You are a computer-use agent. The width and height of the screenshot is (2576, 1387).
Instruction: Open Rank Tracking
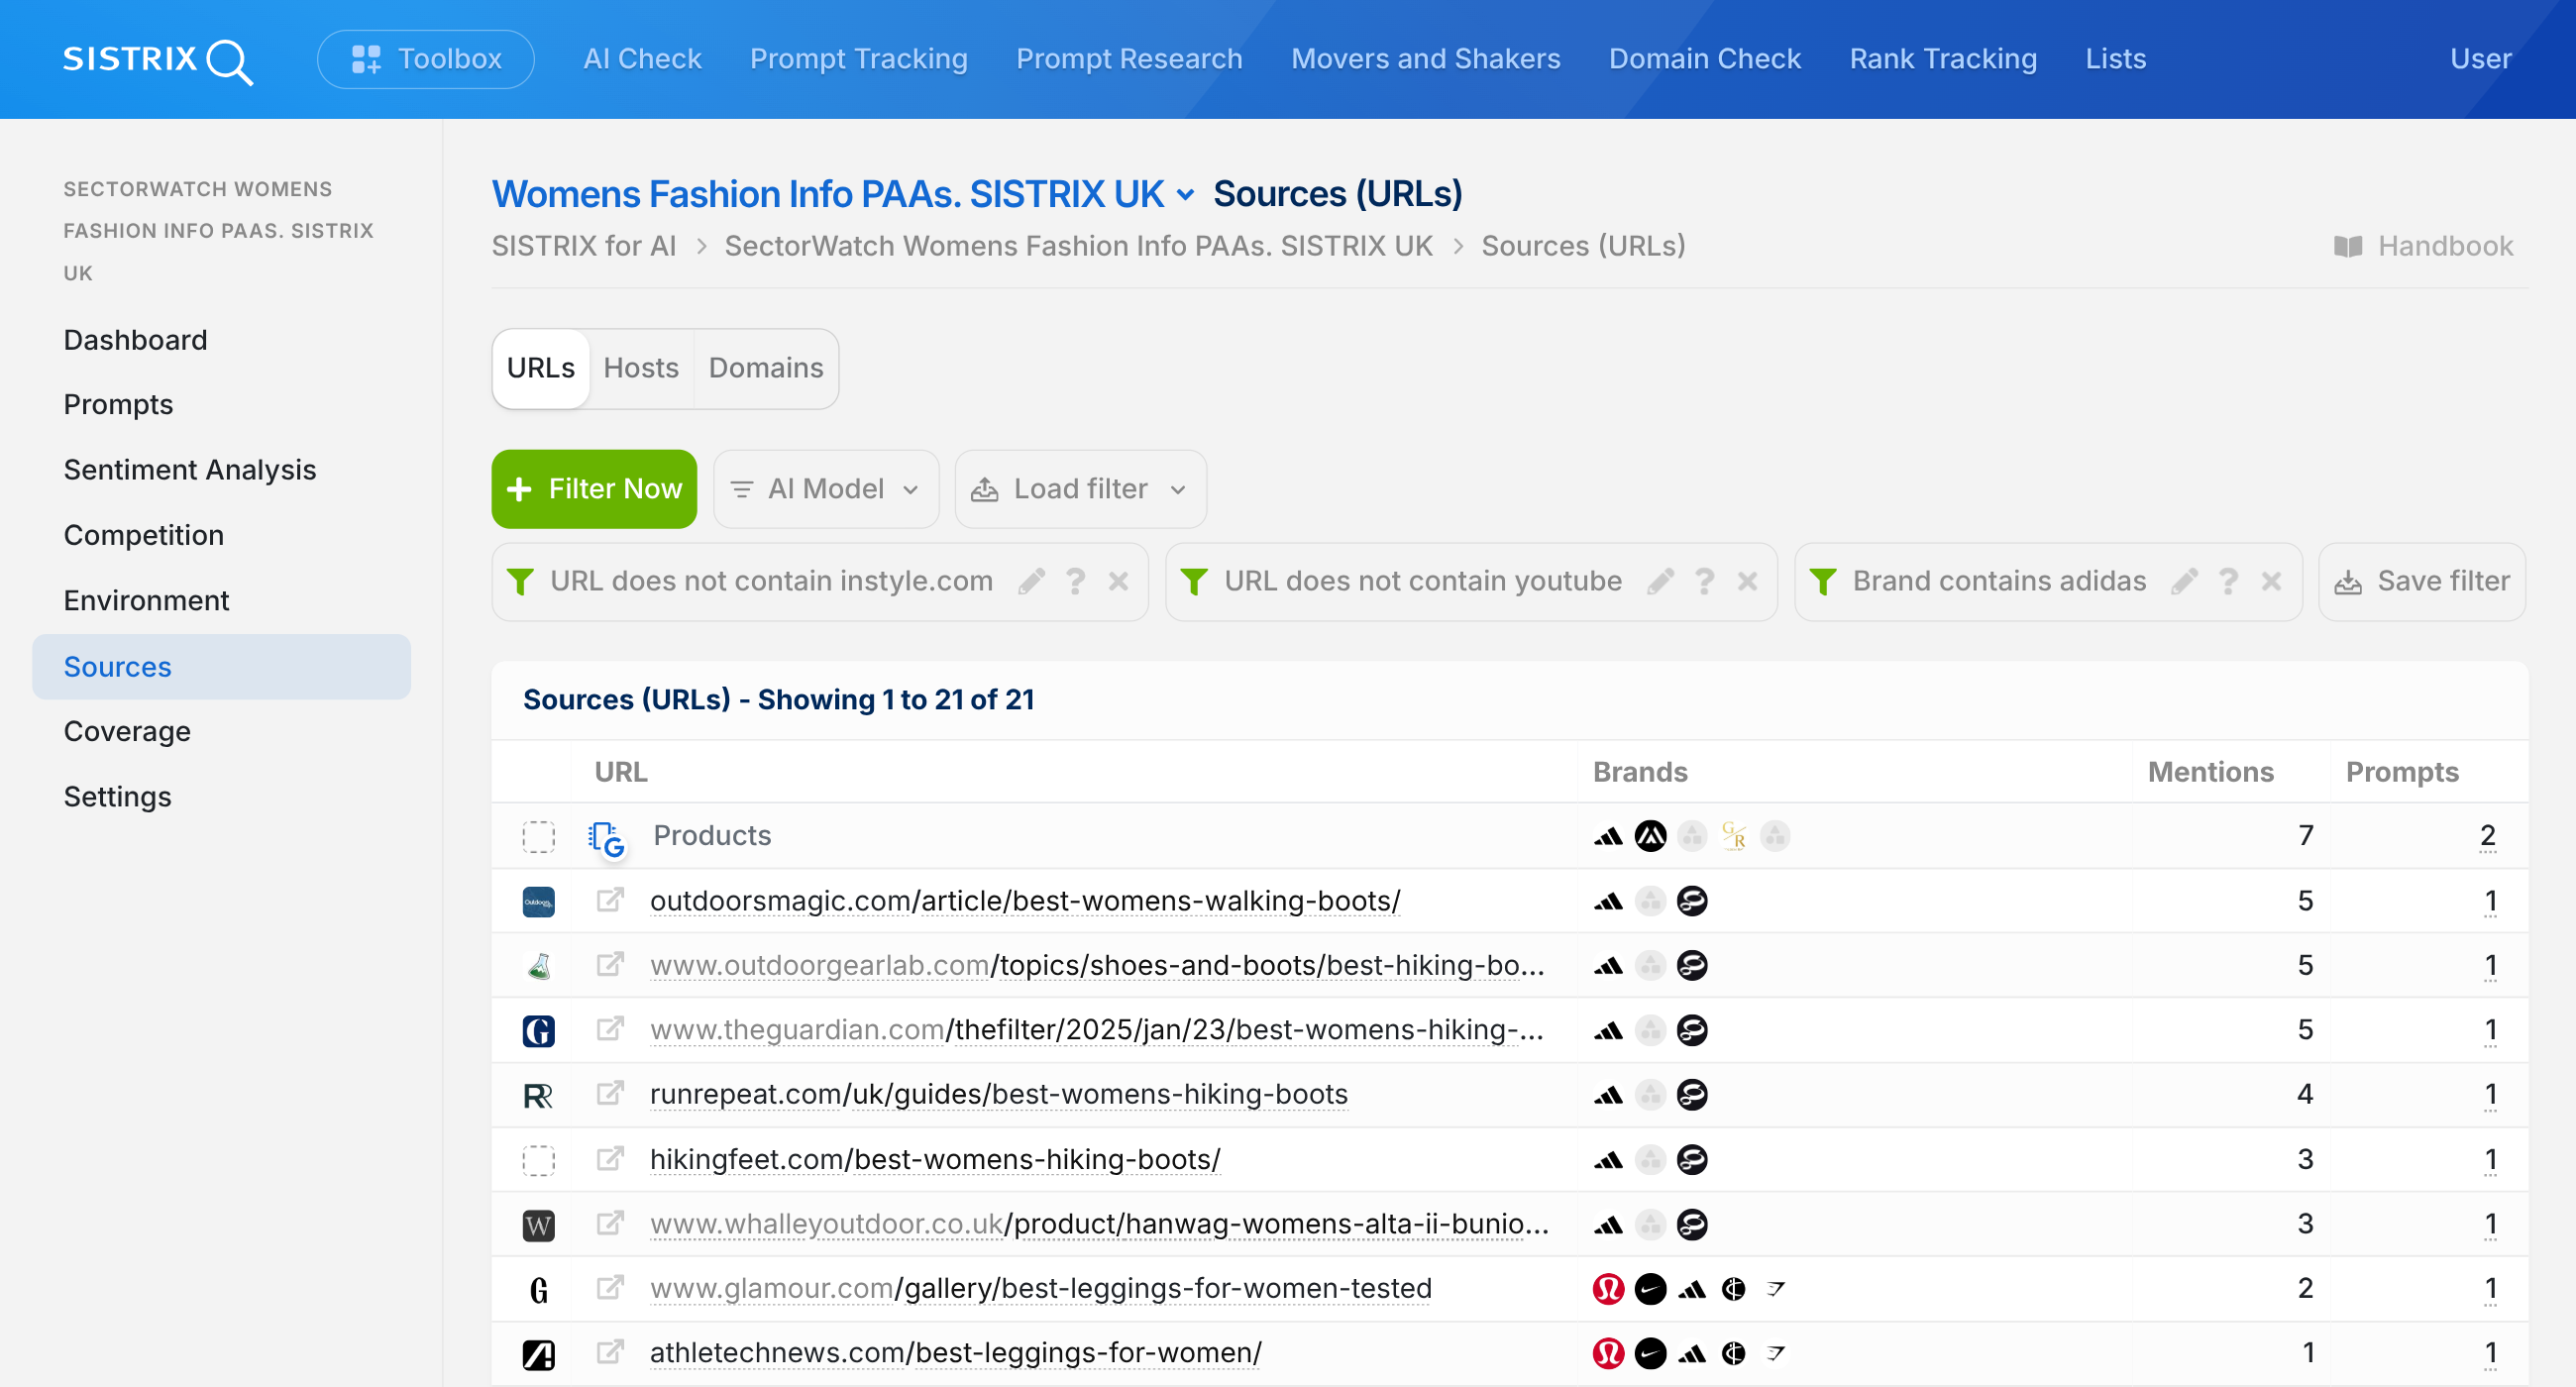pyautogui.click(x=1943, y=59)
